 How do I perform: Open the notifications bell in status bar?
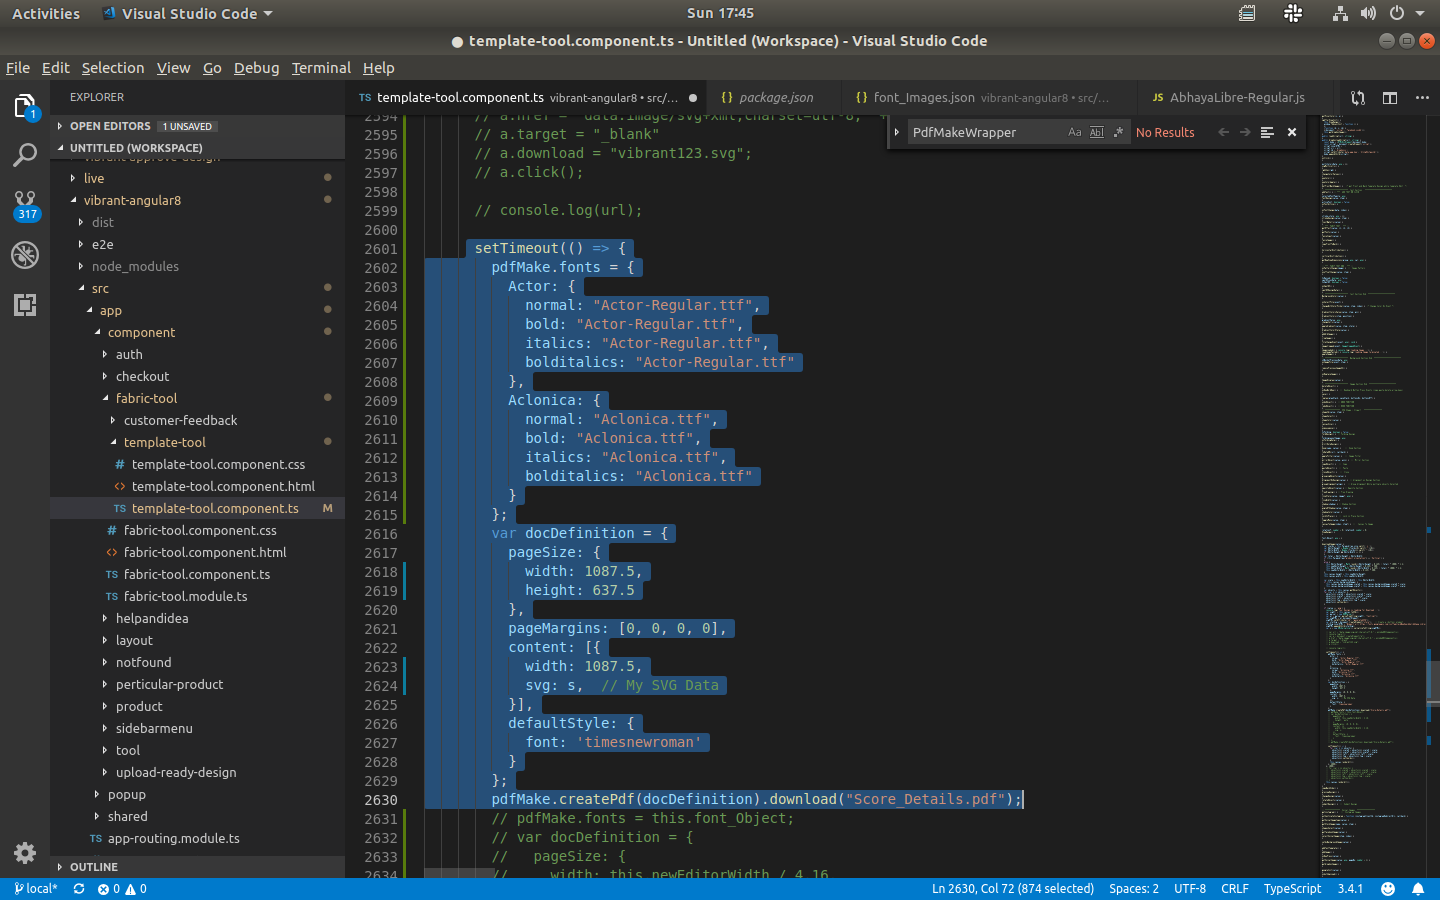coord(1417,888)
